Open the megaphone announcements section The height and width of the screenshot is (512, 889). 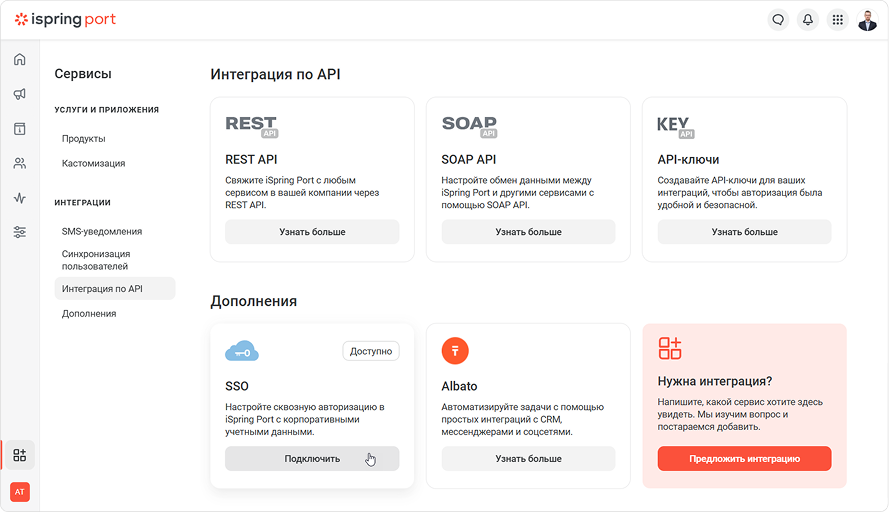[x=20, y=94]
